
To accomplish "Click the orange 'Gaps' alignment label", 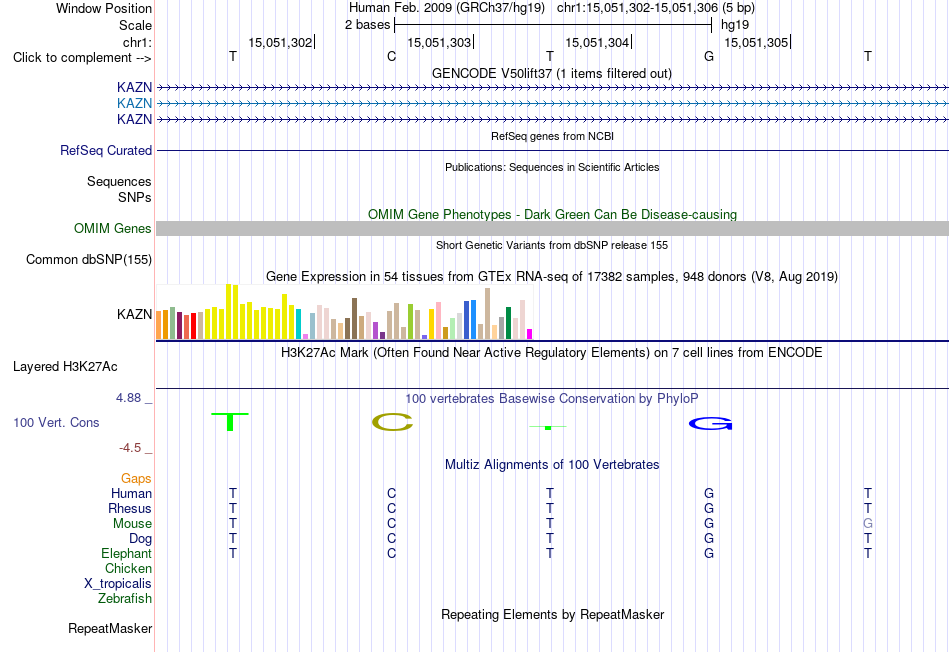I will point(136,479).
